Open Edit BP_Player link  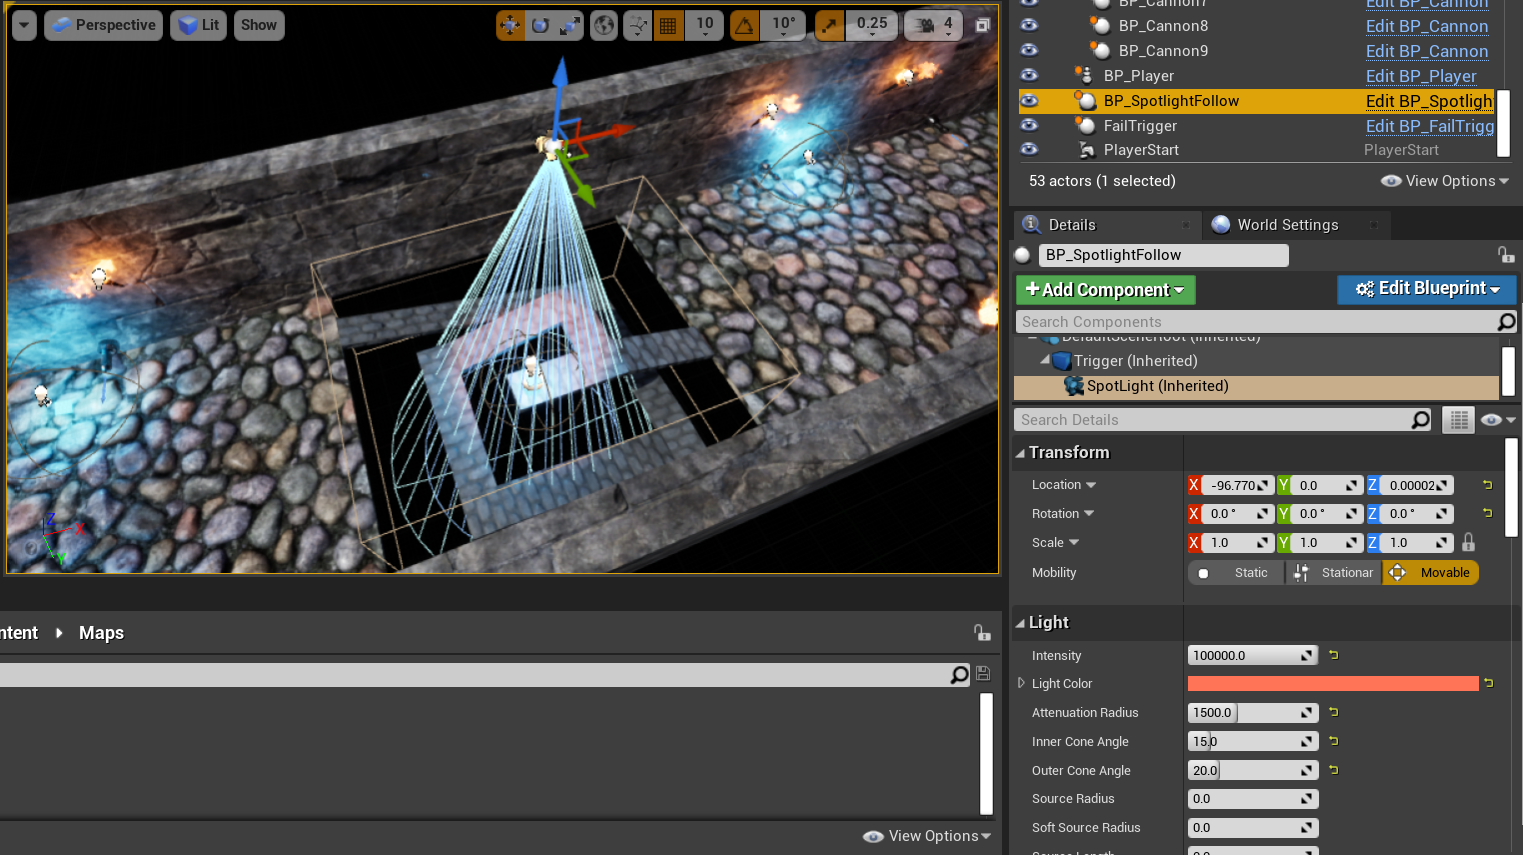(1421, 76)
